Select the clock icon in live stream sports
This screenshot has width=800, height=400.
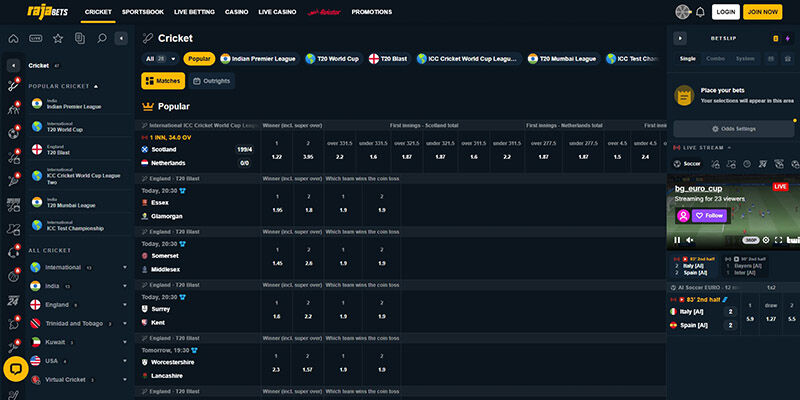tap(747, 164)
